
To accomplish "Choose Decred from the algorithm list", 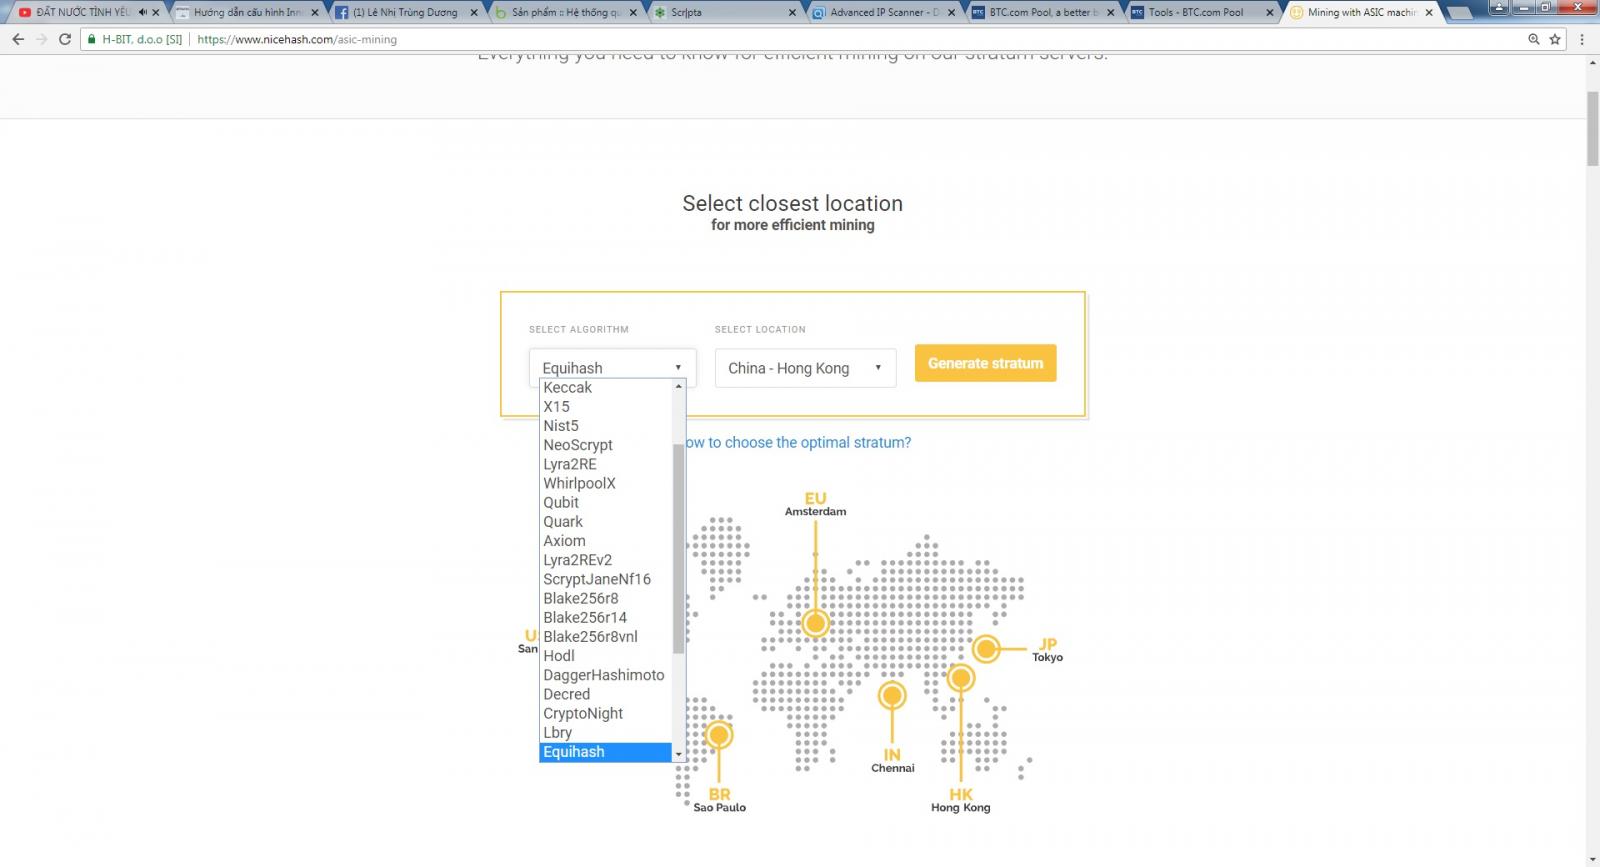I will coord(605,694).
